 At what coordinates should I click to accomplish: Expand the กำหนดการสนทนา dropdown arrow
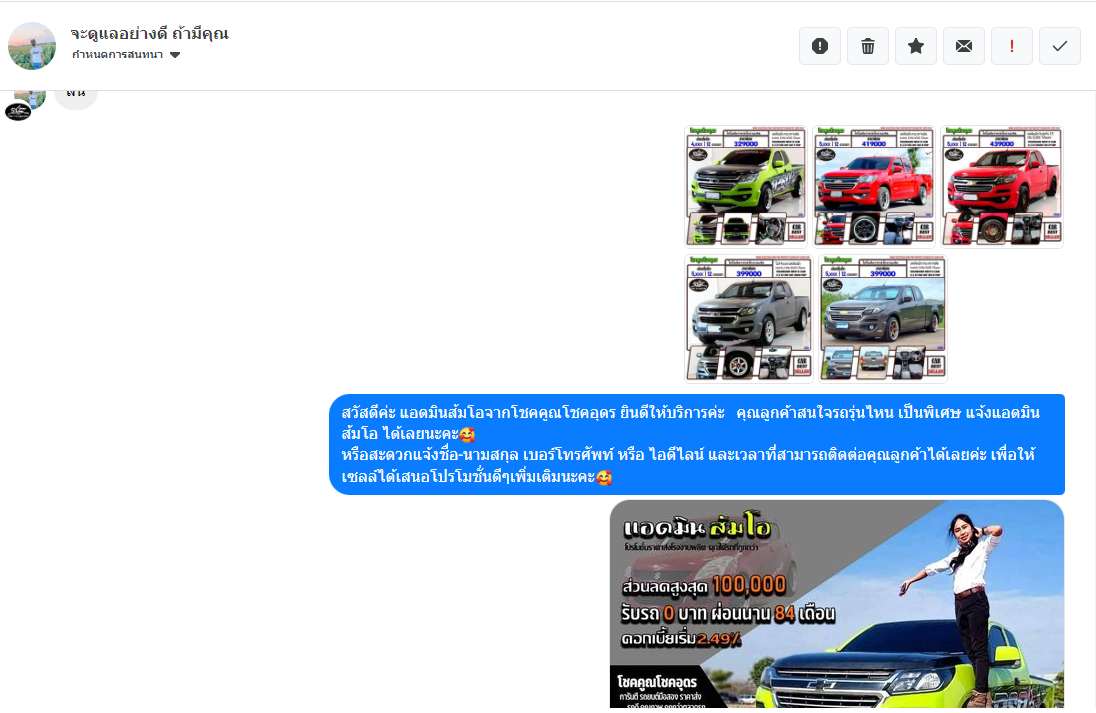175,55
